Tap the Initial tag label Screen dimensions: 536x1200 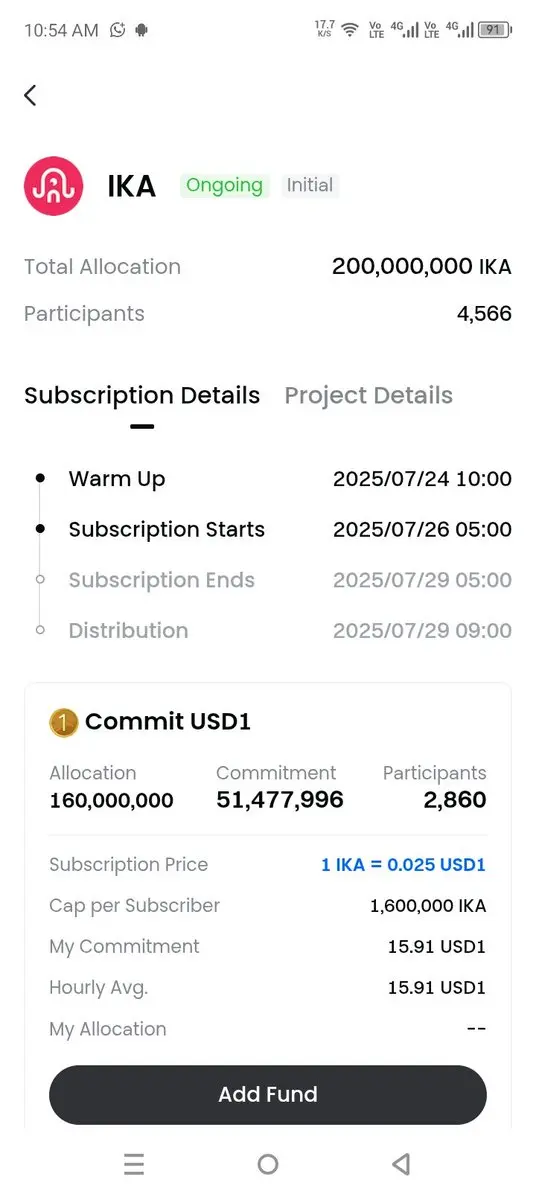click(x=310, y=185)
